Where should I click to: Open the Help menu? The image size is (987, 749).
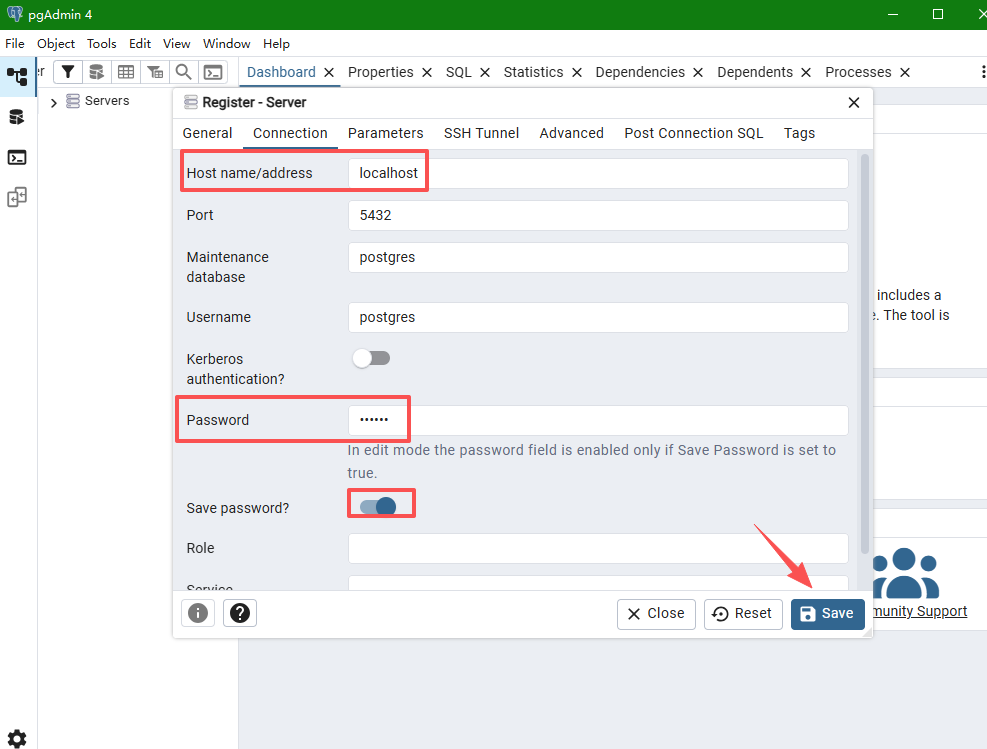276,43
